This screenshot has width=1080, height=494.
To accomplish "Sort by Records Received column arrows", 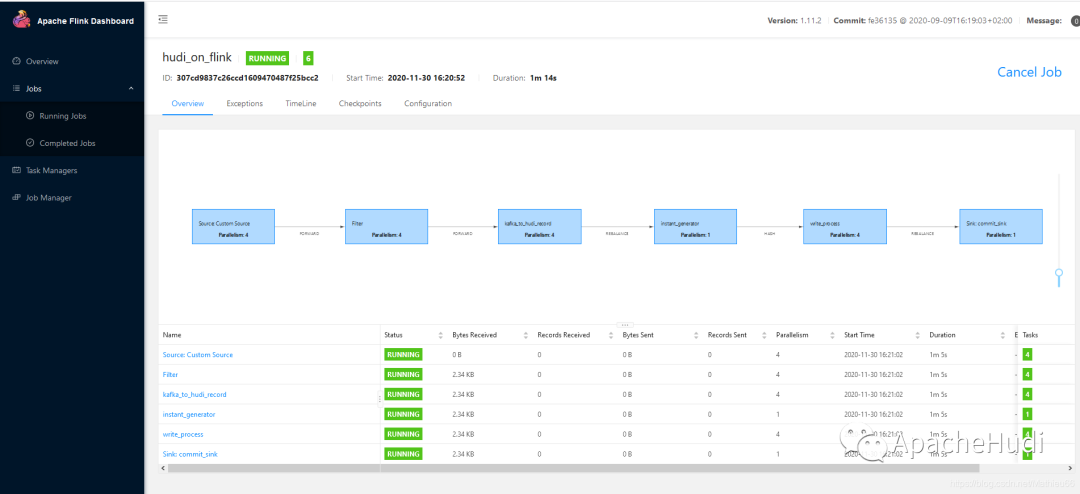I will (611, 336).
